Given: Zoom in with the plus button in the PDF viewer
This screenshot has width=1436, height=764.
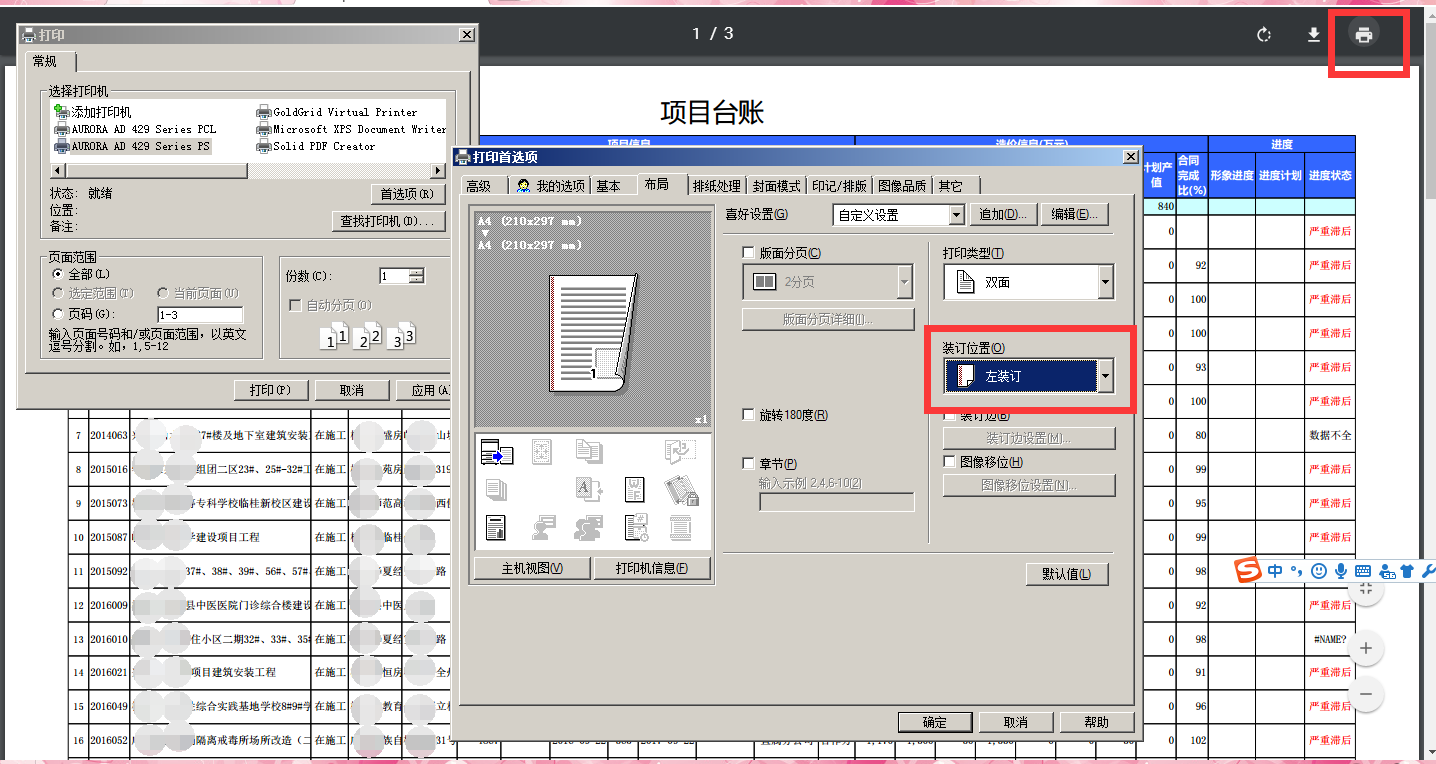Looking at the screenshot, I should point(1365,649).
